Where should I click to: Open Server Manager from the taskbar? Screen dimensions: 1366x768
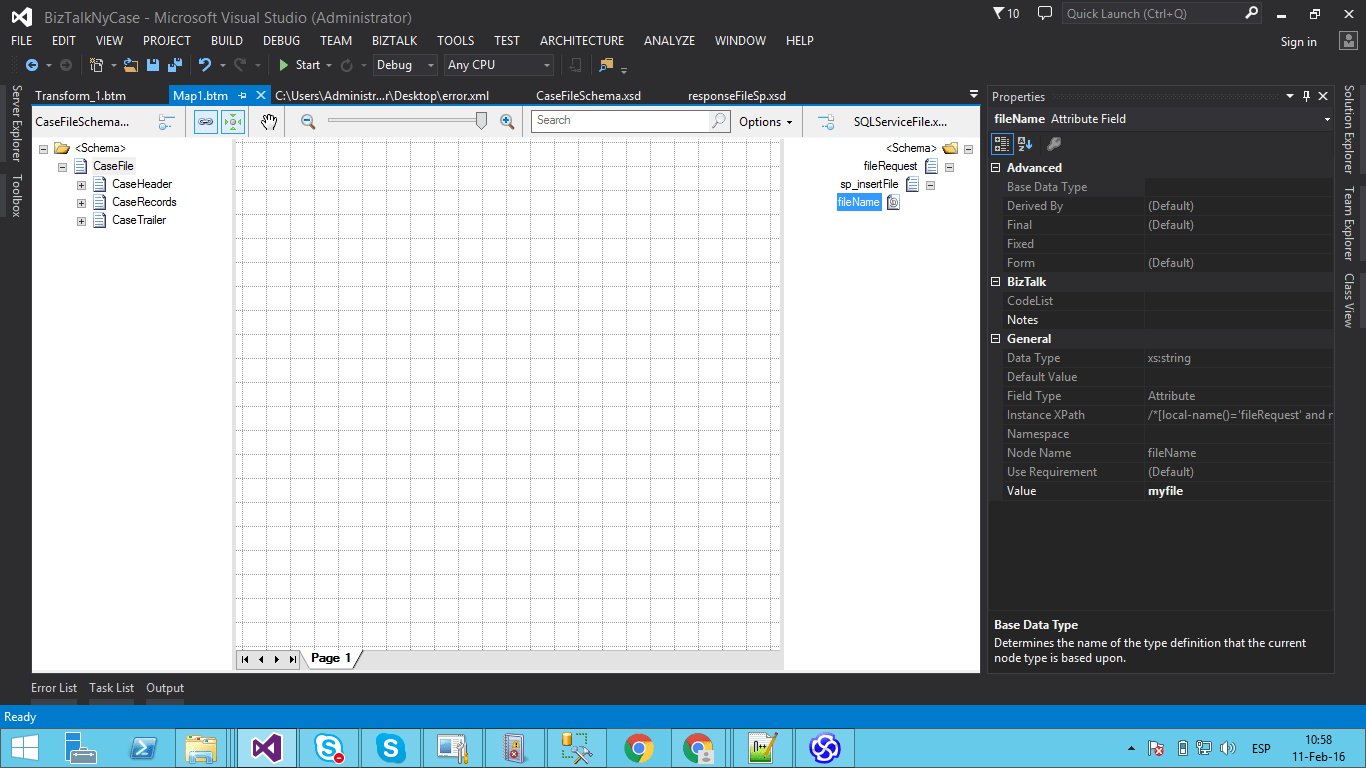click(x=81, y=748)
